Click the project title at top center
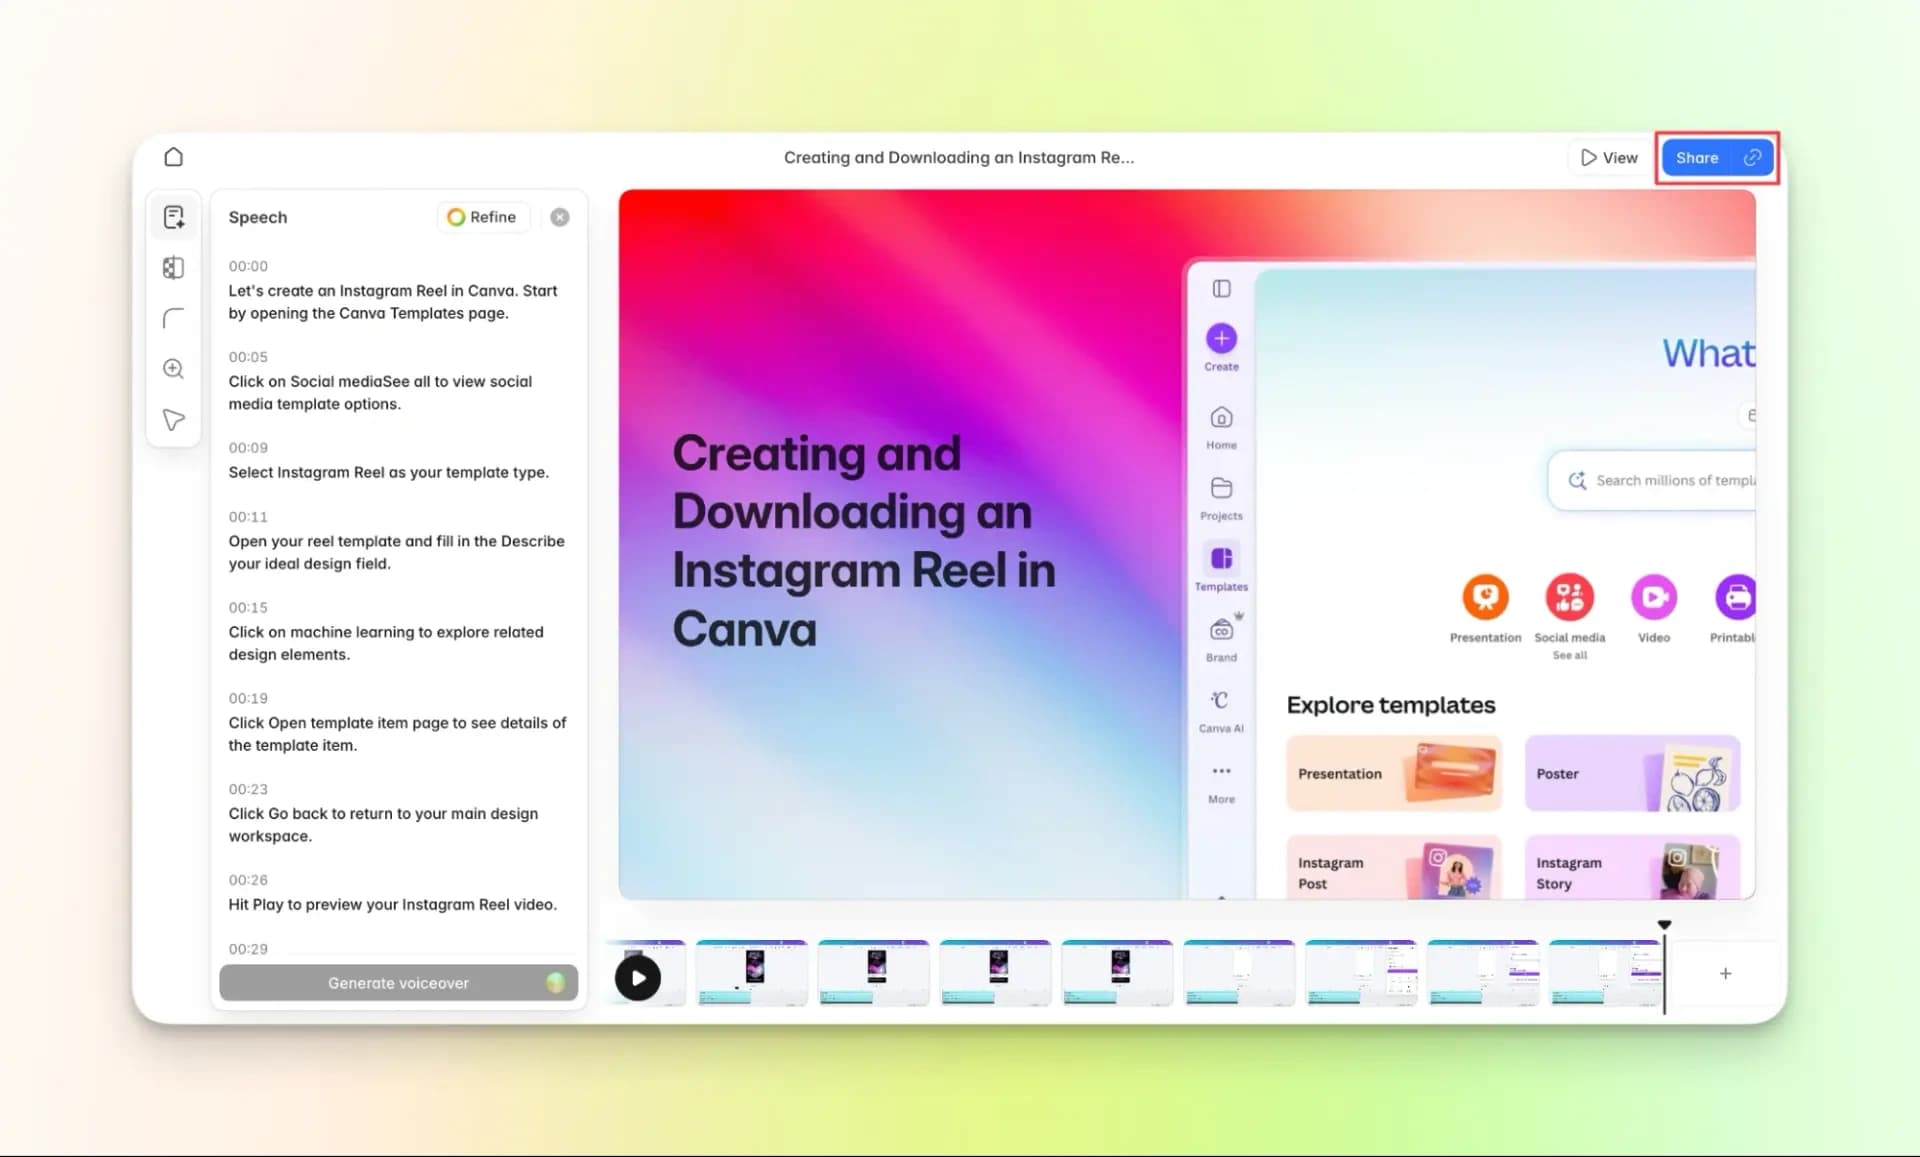 click(x=958, y=157)
